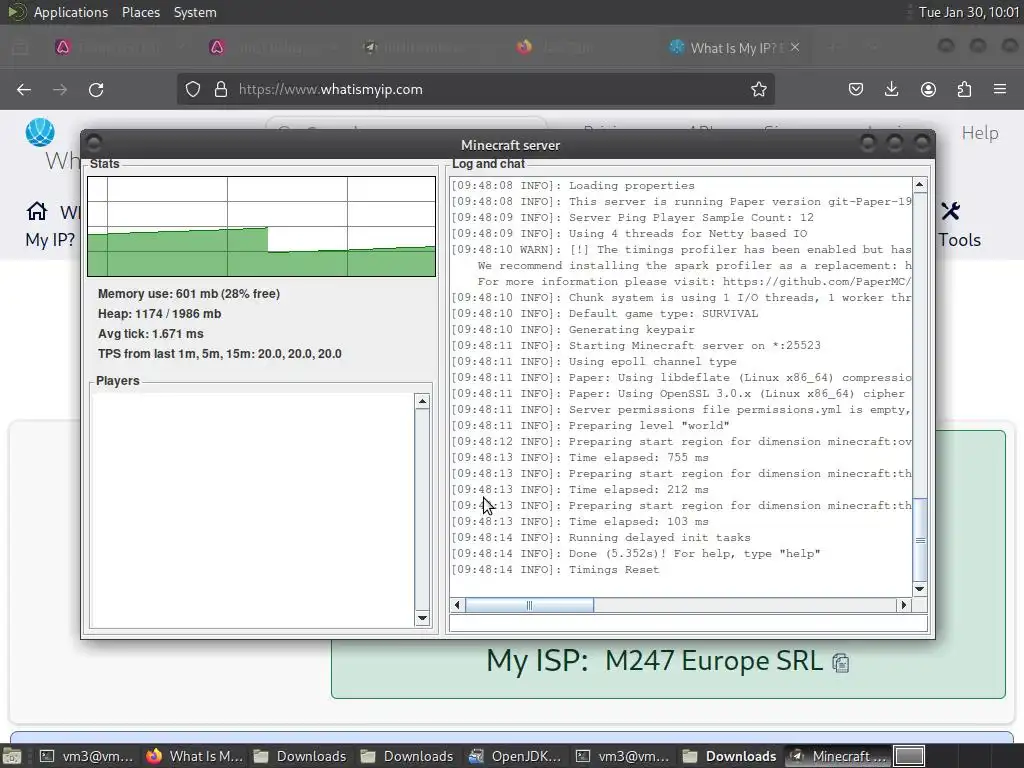Copy ISP name with the clipboard icon

(x=840, y=663)
